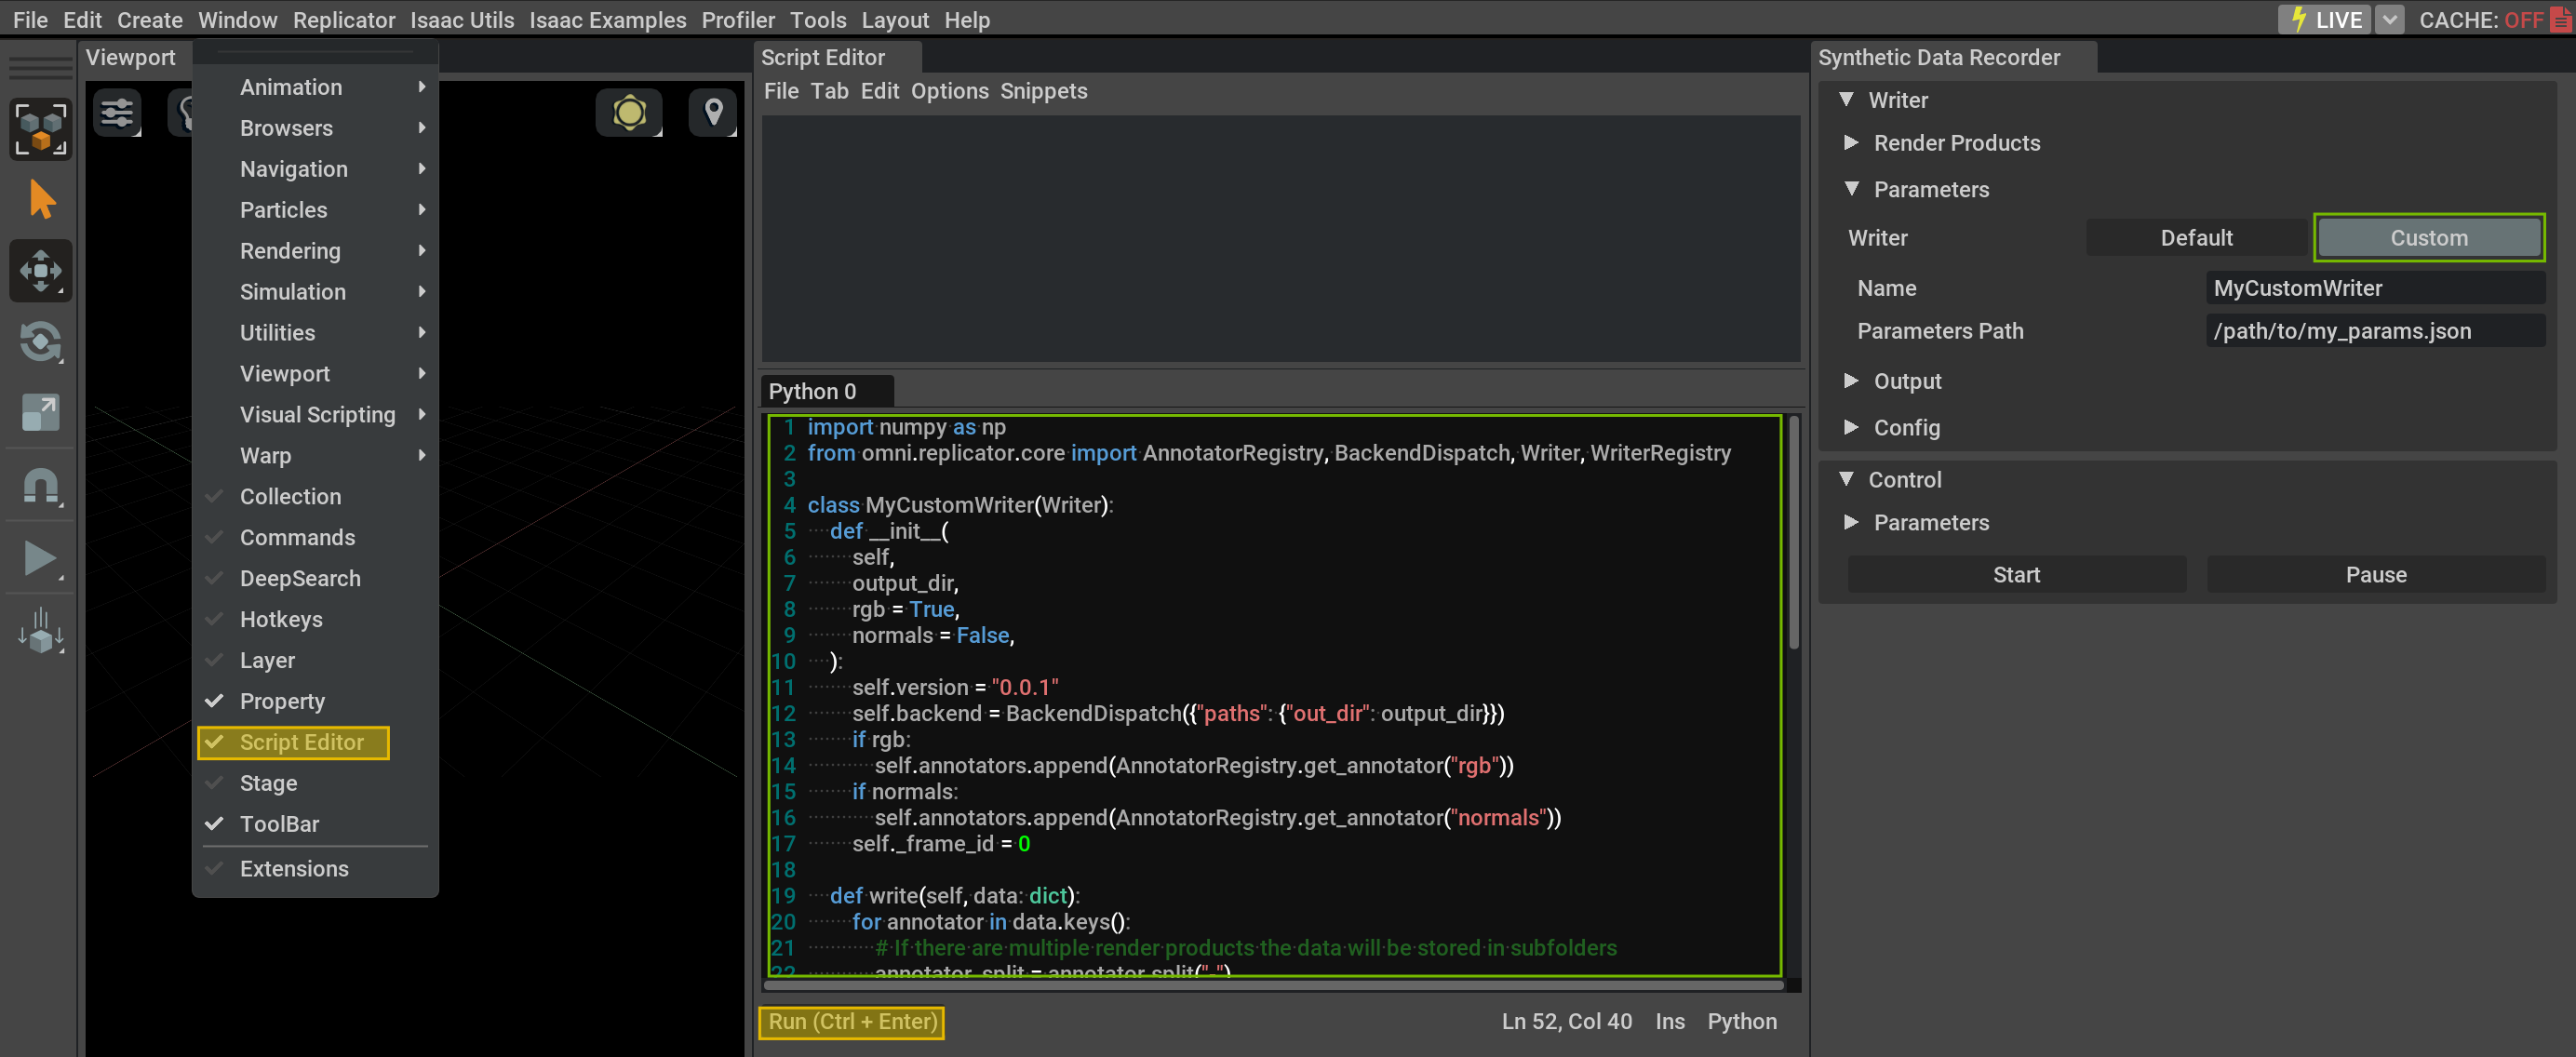Activate the orange arrow Select tool
Viewport: 2576px width, 1057px height.
pos(41,200)
